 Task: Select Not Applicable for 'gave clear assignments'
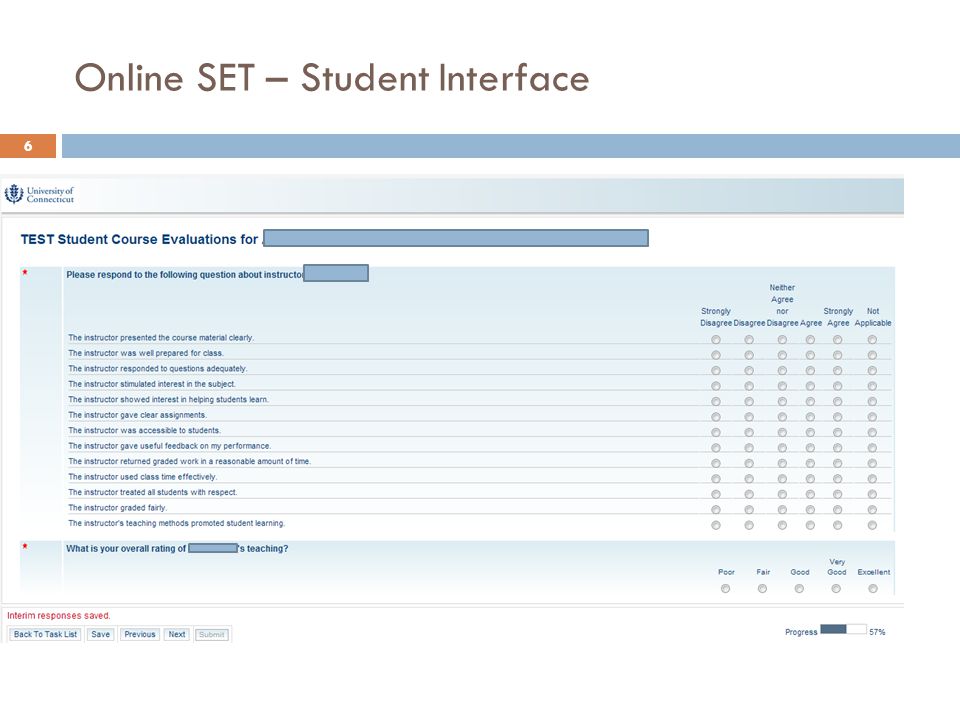click(872, 417)
